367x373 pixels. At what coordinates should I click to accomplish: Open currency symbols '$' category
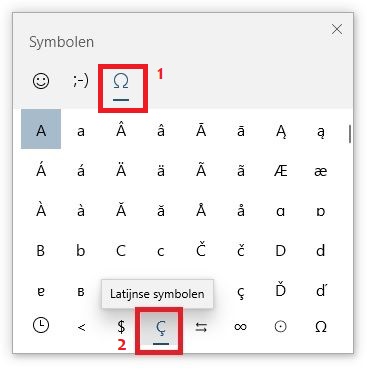pos(121,327)
